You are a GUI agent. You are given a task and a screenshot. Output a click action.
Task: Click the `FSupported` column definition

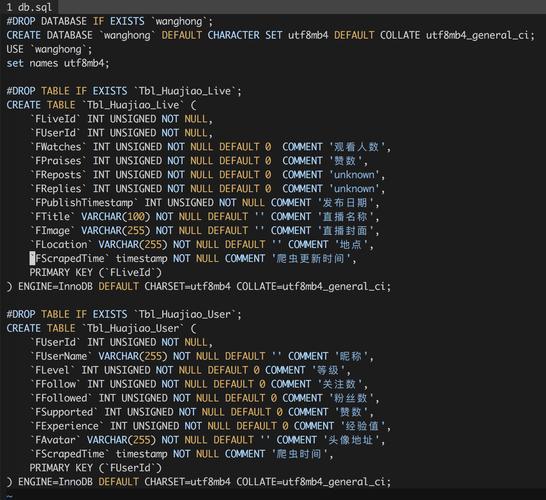click(x=202, y=412)
